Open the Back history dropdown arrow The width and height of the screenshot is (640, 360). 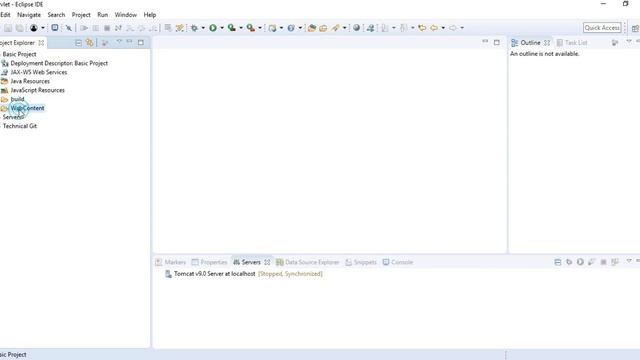tap(443, 28)
